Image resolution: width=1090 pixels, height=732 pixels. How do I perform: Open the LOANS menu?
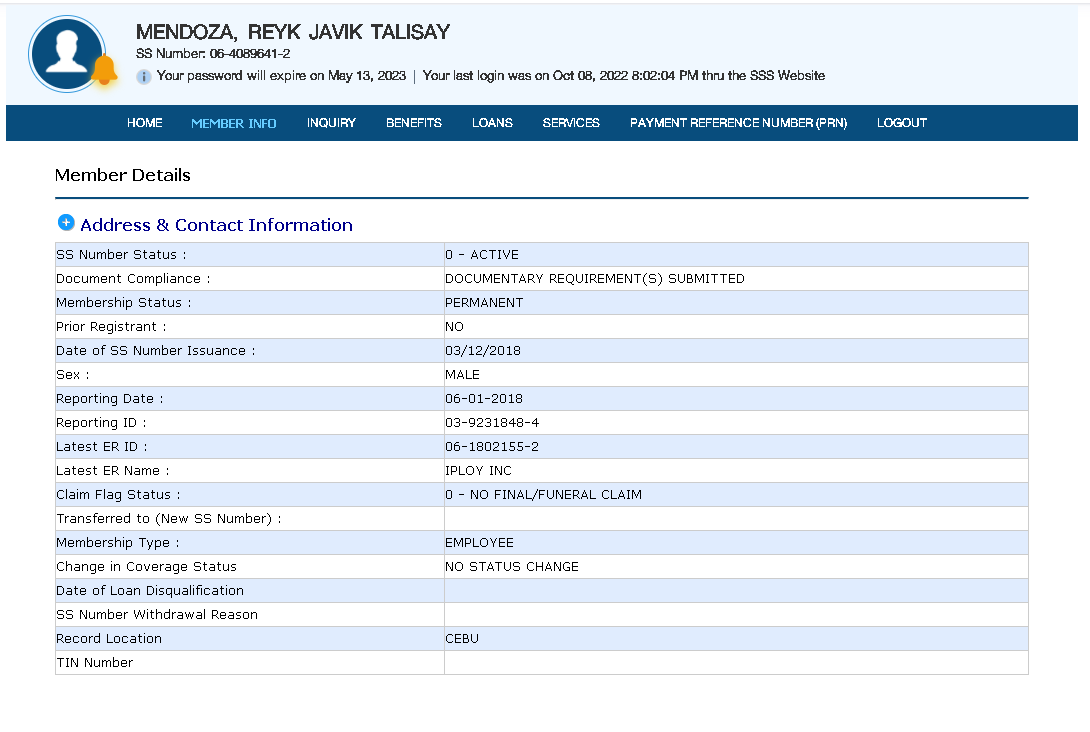click(492, 123)
